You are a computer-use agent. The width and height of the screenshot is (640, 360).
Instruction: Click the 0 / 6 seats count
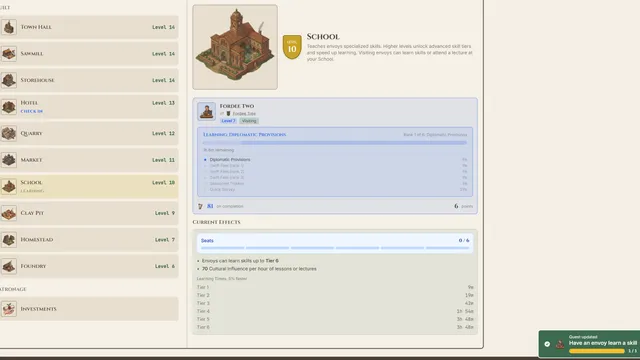(x=464, y=241)
